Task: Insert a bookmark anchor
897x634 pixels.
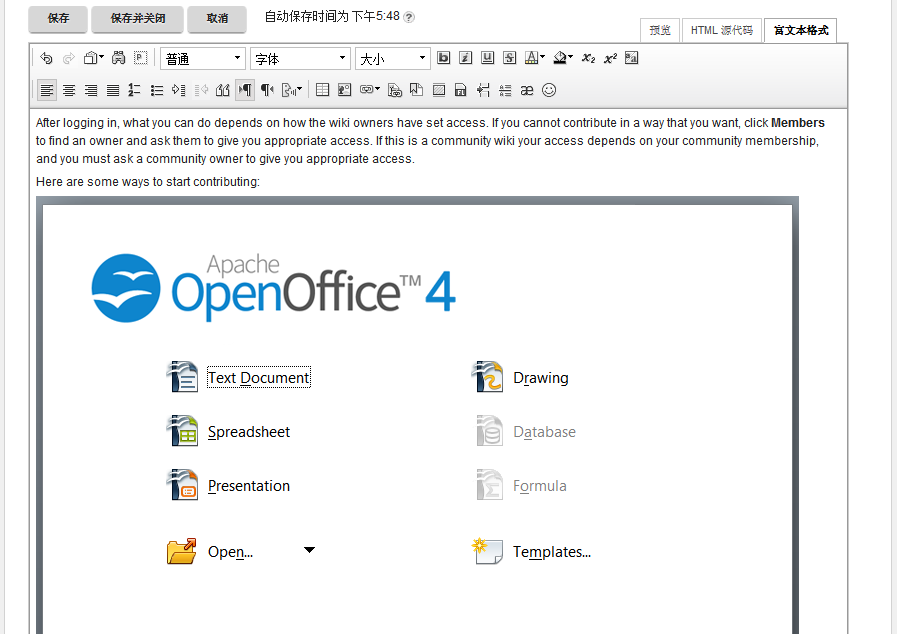Action: (x=416, y=90)
